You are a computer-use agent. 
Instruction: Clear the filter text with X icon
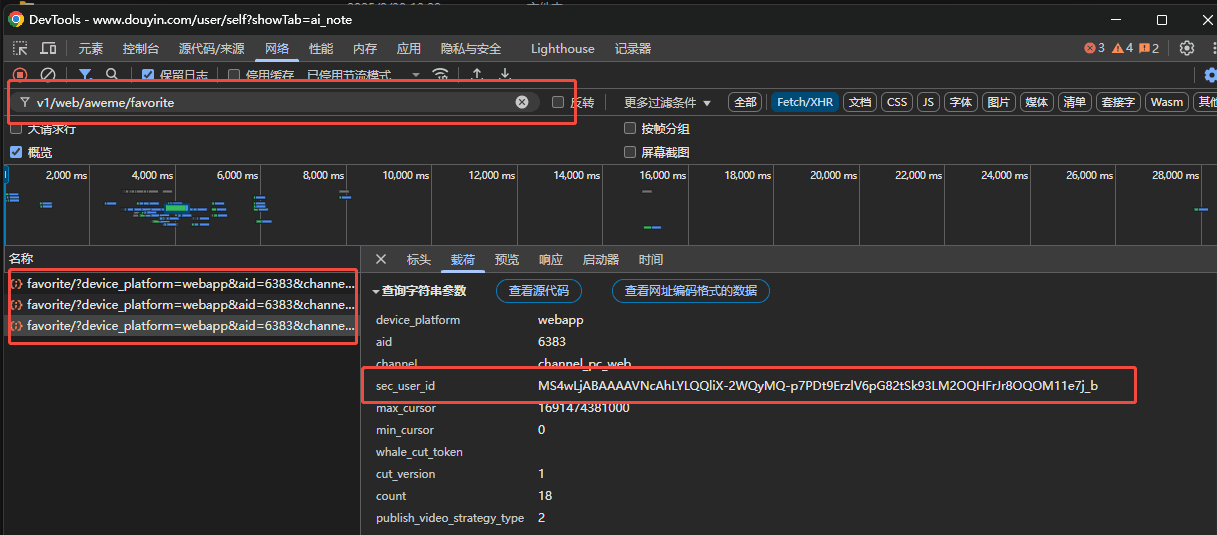[x=522, y=102]
